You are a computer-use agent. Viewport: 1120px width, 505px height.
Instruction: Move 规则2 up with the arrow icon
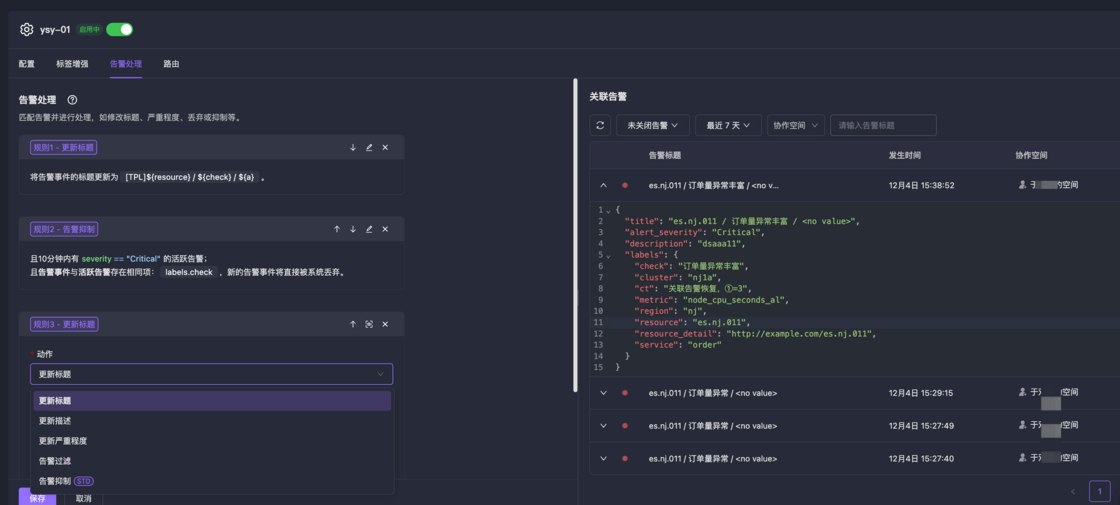337,229
